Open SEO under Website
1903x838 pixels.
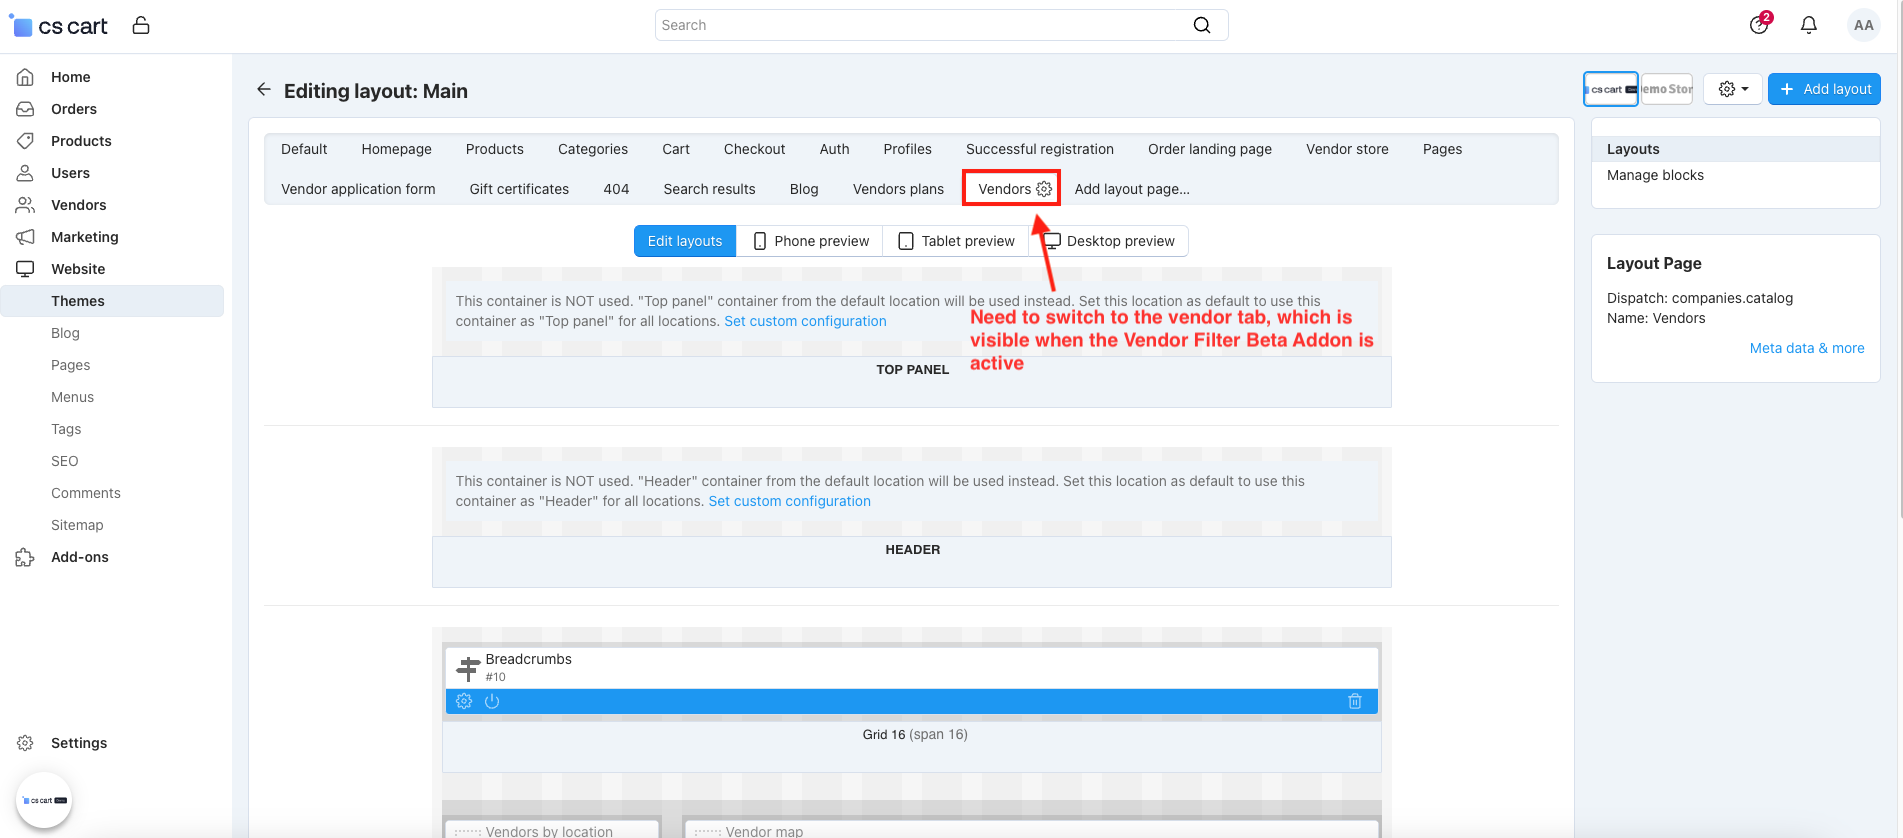[64, 461]
